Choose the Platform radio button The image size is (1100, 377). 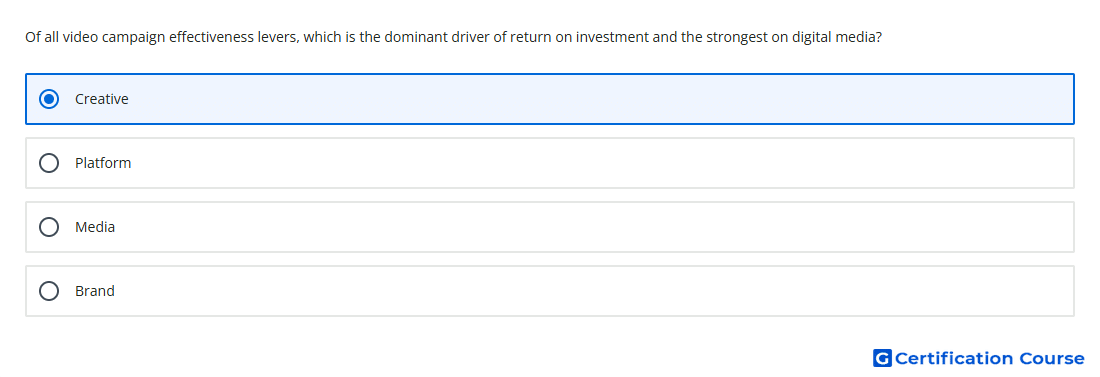click(49, 163)
